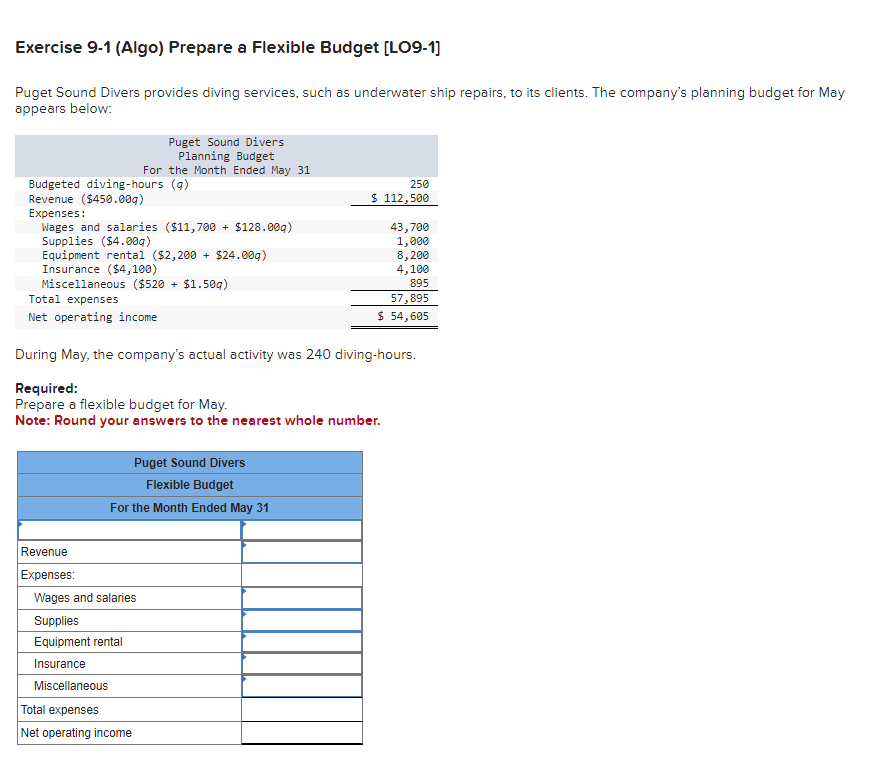
Task: Click the red rounding note text
Action: coord(198,421)
